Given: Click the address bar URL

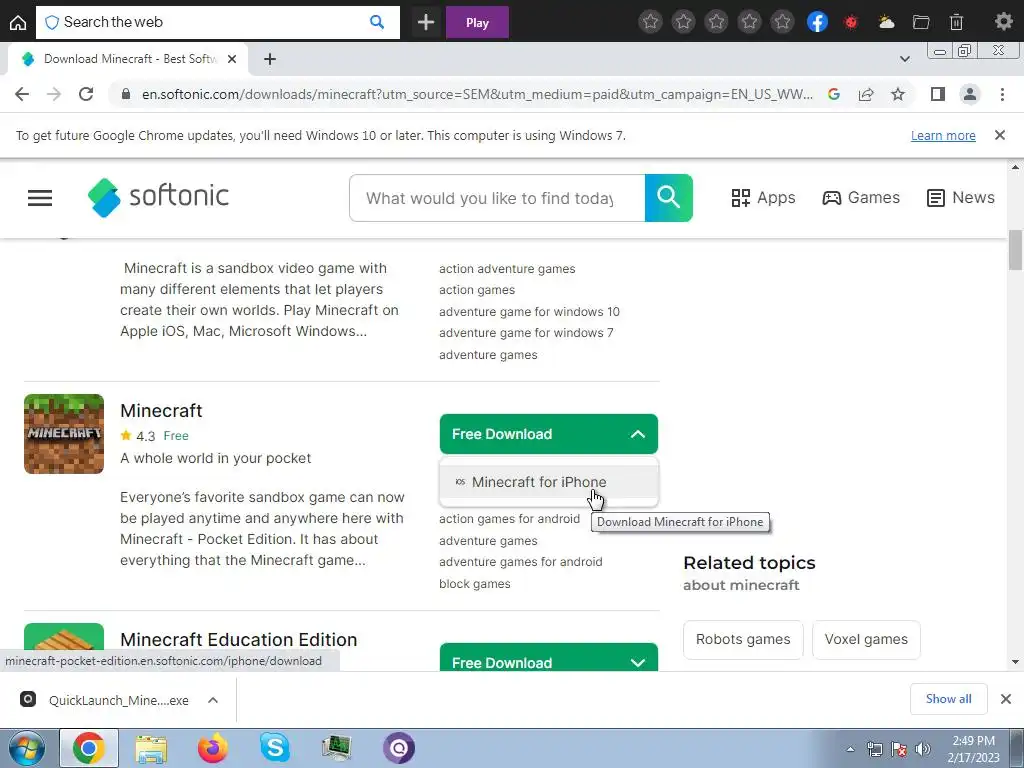Looking at the screenshot, I should [477, 94].
